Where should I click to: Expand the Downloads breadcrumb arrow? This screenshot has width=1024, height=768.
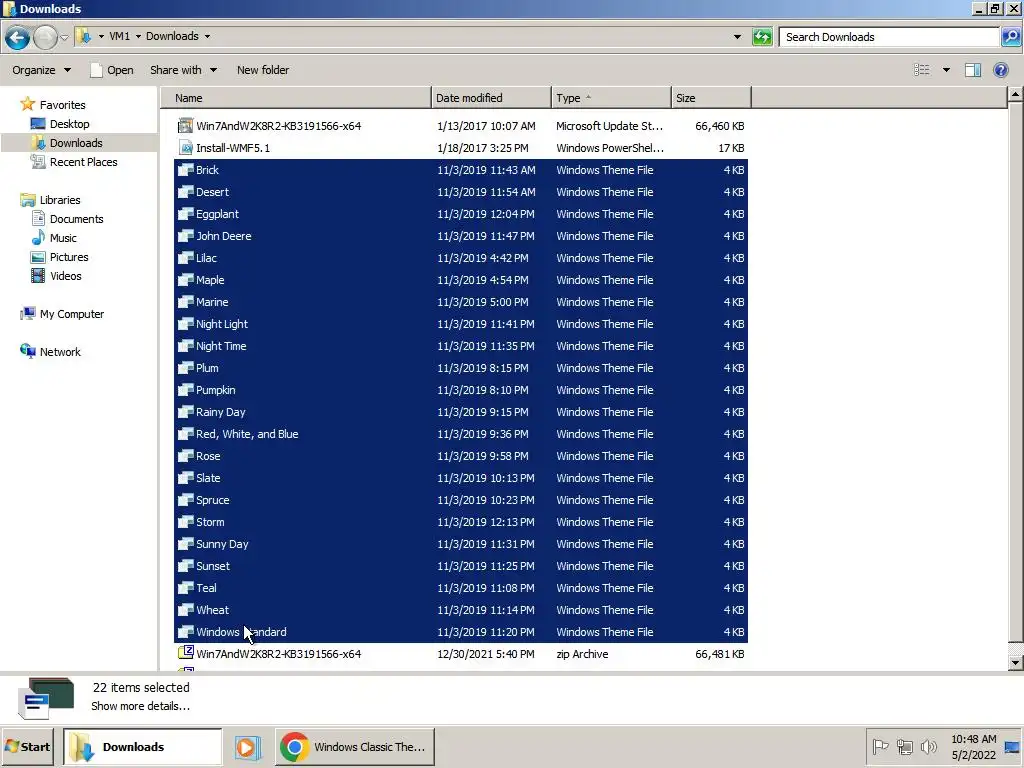point(207,37)
